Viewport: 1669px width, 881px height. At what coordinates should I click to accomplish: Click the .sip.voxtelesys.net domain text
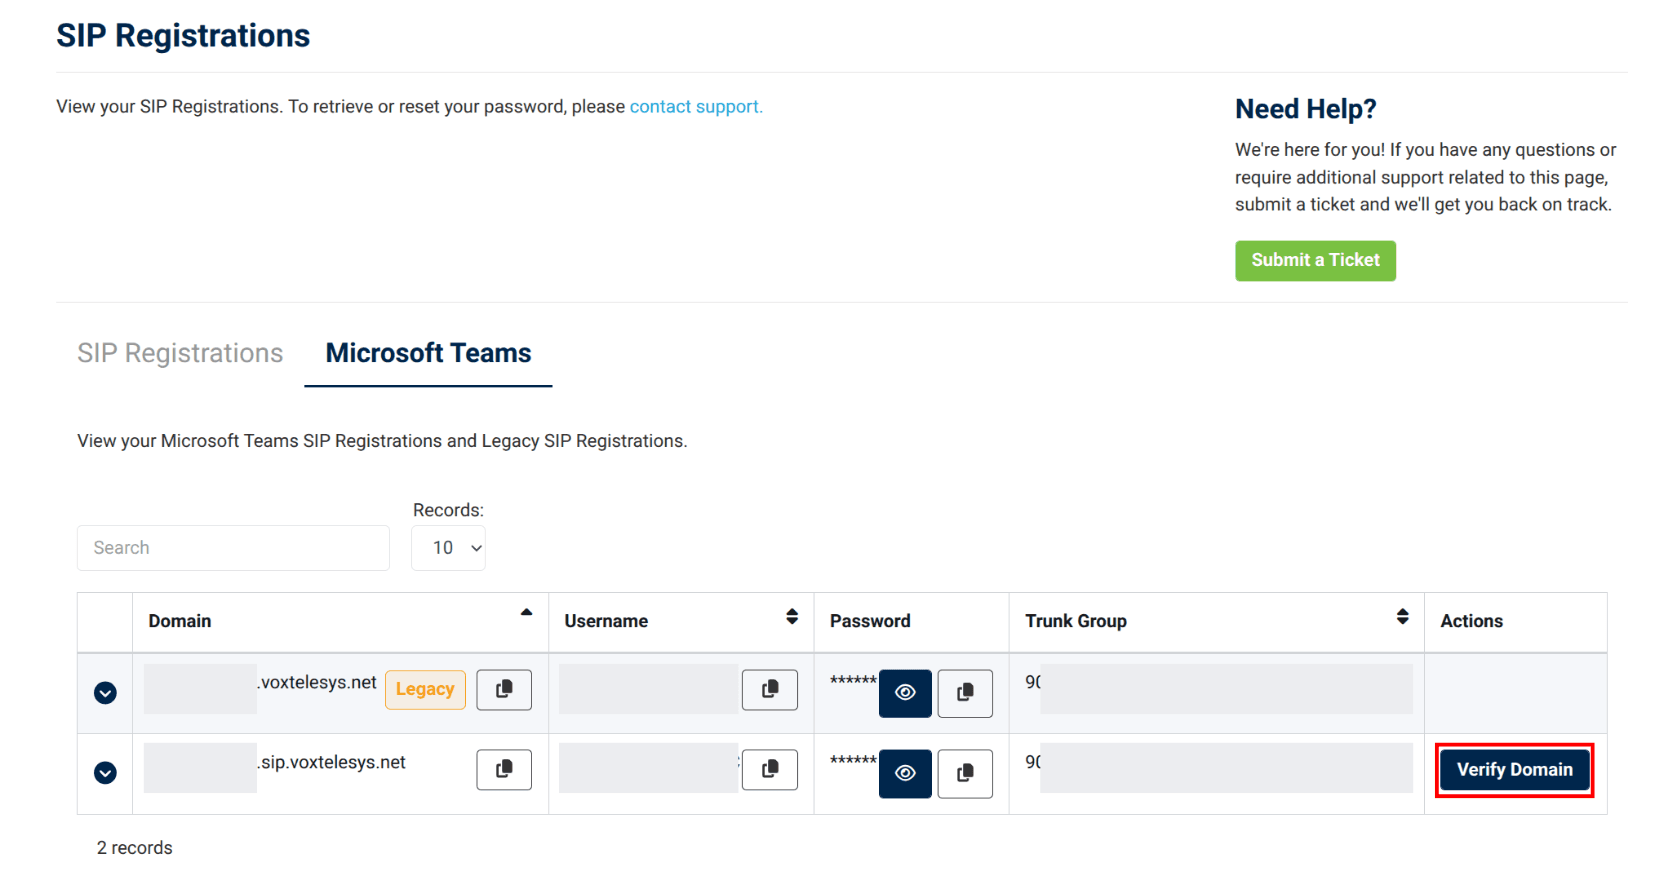331,762
